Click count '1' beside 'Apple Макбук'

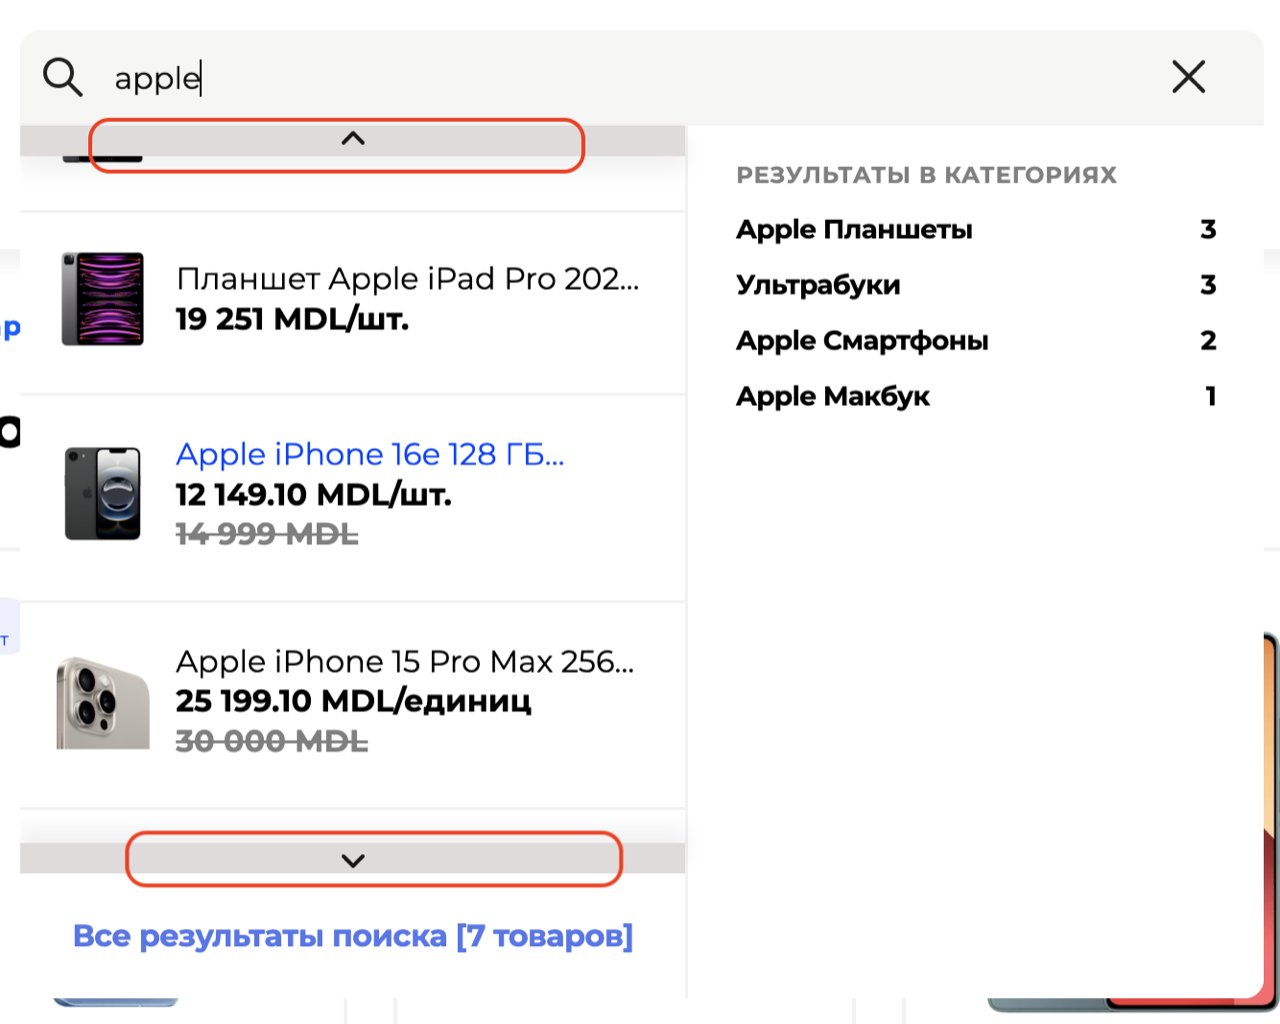click(x=1210, y=396)
